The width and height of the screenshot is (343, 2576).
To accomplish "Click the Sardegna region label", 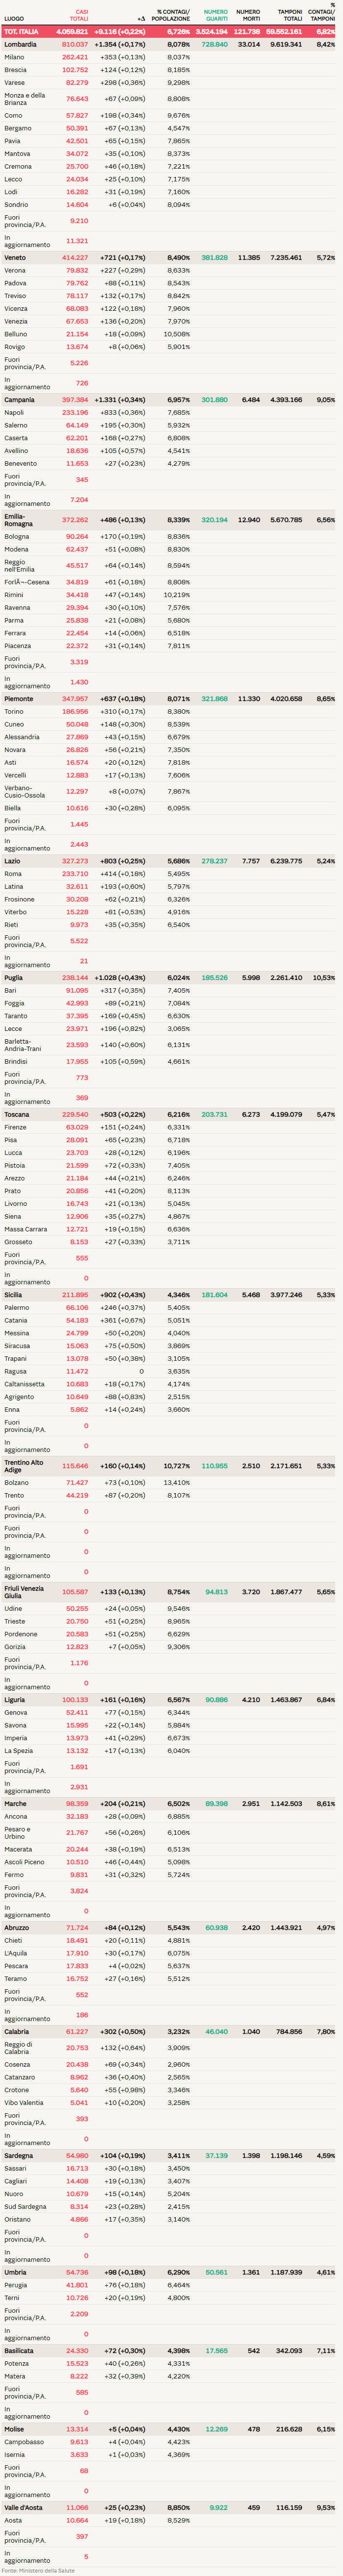I will pos(18,2156).
